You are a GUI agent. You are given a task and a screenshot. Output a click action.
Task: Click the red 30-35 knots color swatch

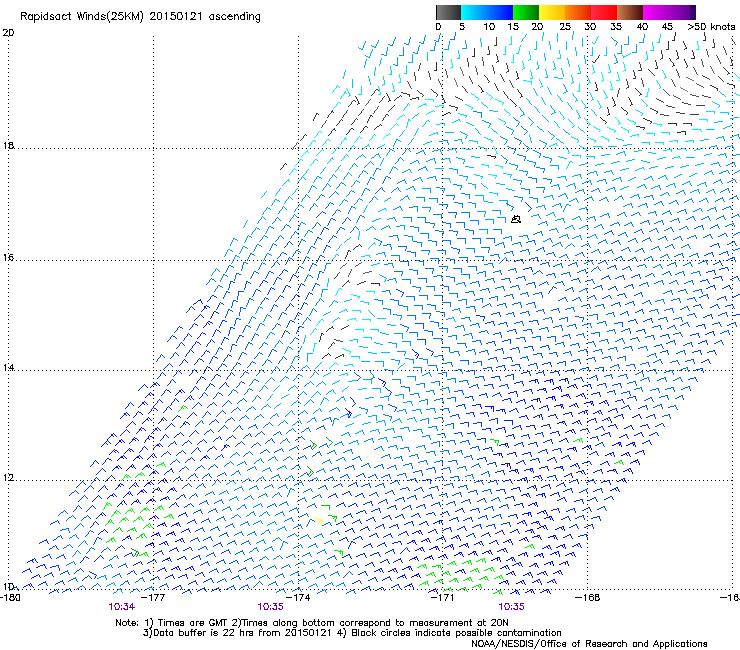(x=604, y=12)
